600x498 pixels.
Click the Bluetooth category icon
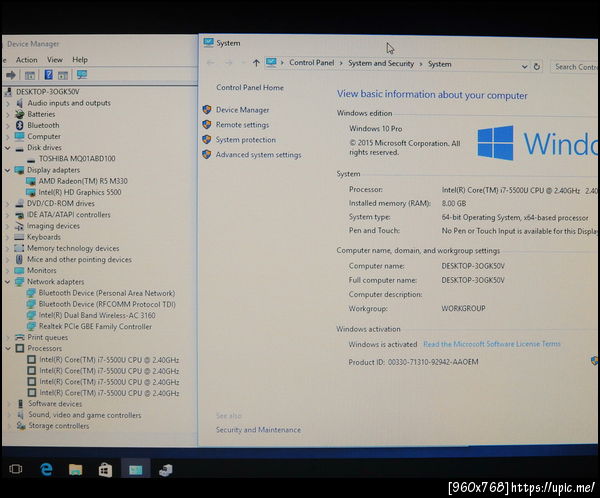pos(20,125)
